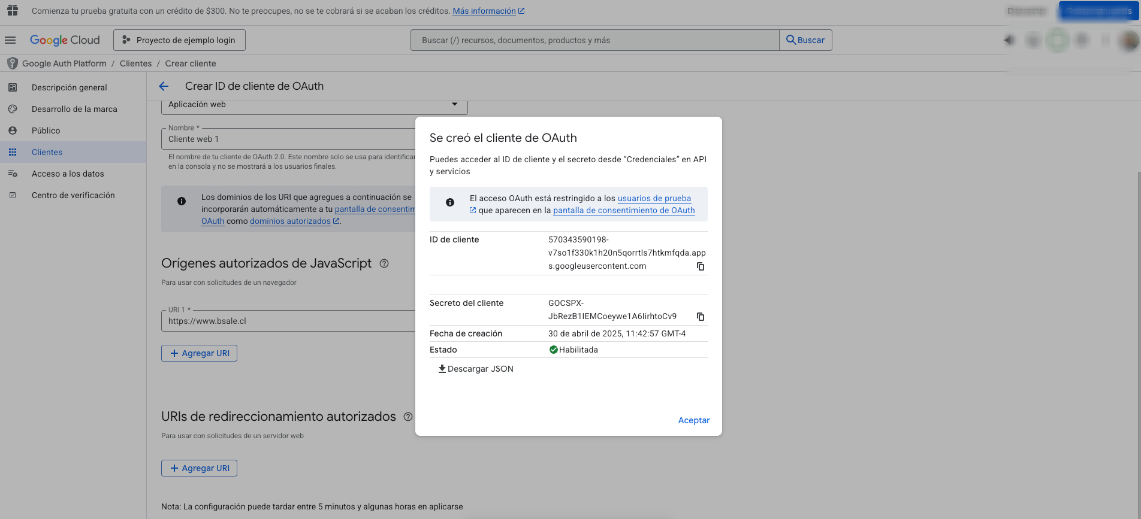The width and height of the screenshot is (1141, 519).
Task: Click the date 30 de abril de 2025
Action: point(617,333)
